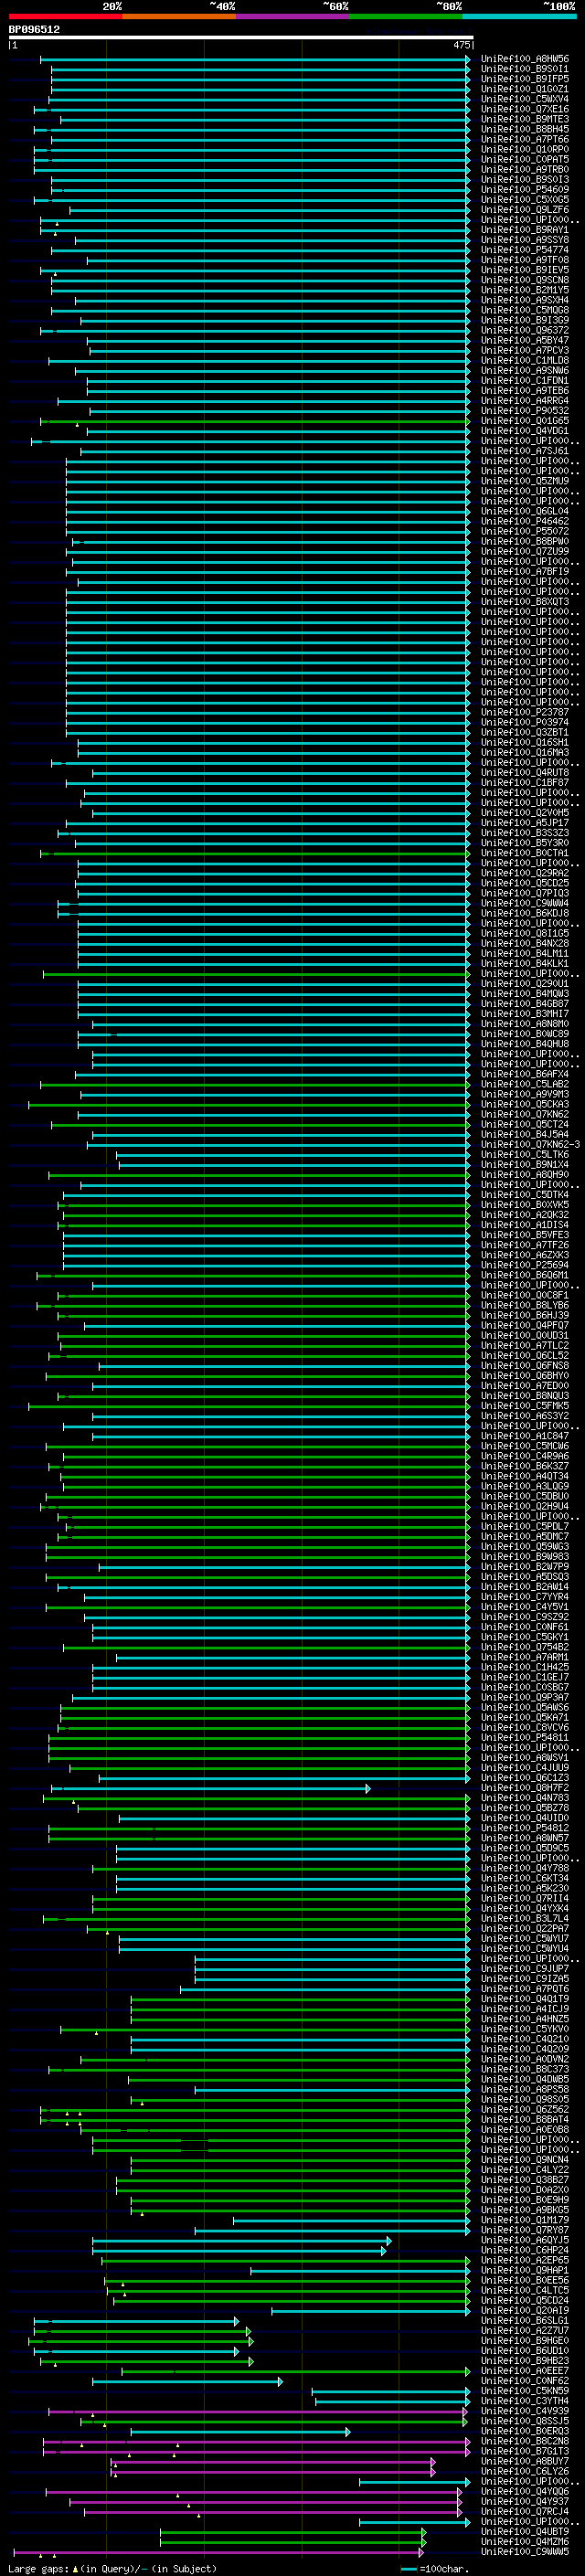Select hit UniRef100_A7SJ61
Image resolution: width=585 pixels, height=2576 pixels.
525,451
